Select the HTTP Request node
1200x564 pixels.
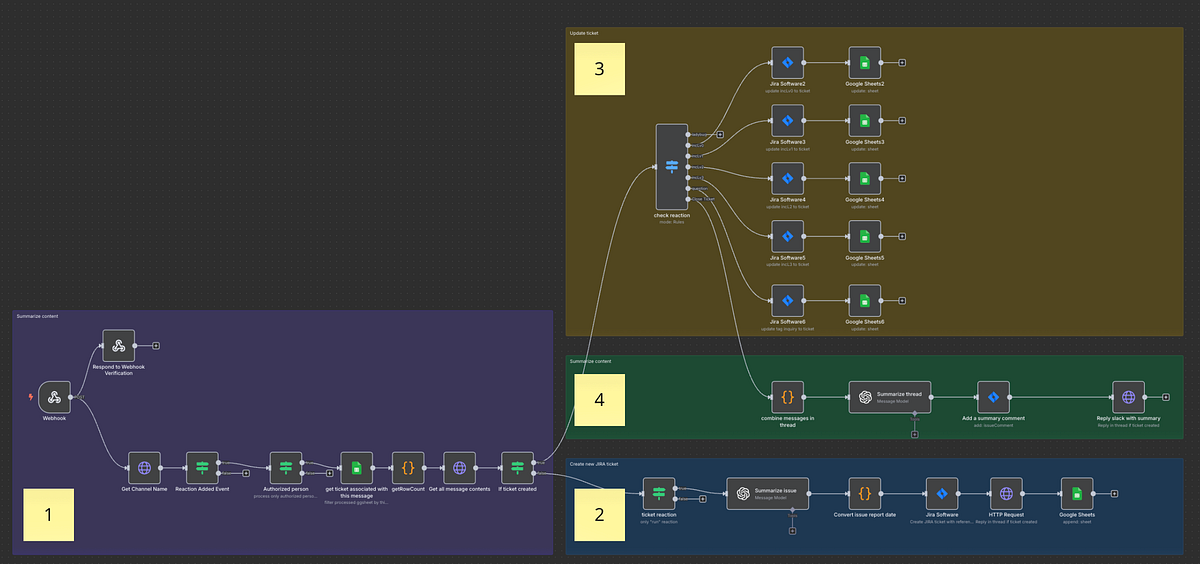pyautogui.click(x=1007, y=493)
